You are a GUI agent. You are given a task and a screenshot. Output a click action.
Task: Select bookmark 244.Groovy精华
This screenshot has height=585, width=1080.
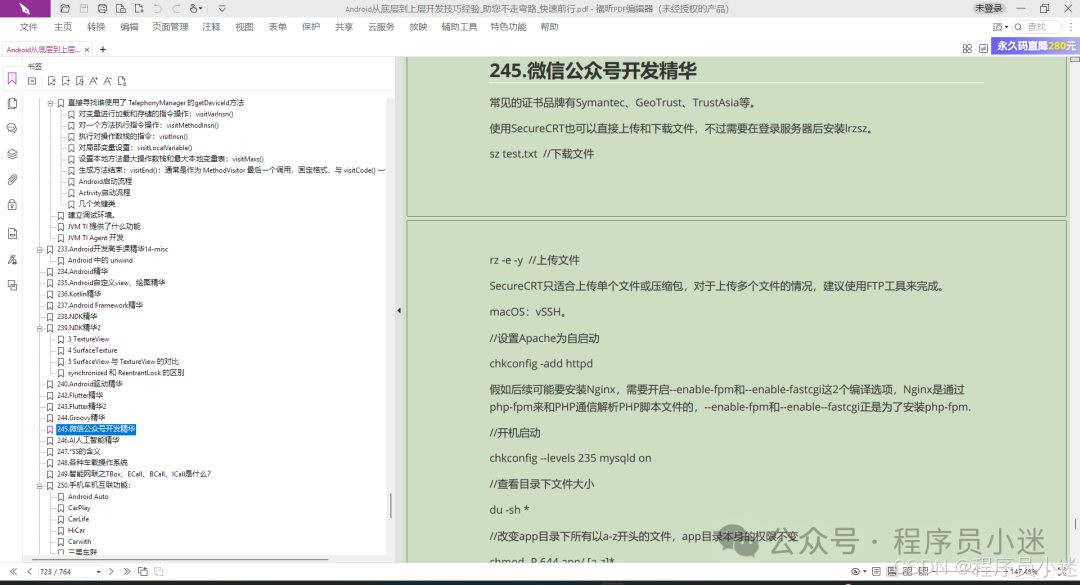[81, 418]
